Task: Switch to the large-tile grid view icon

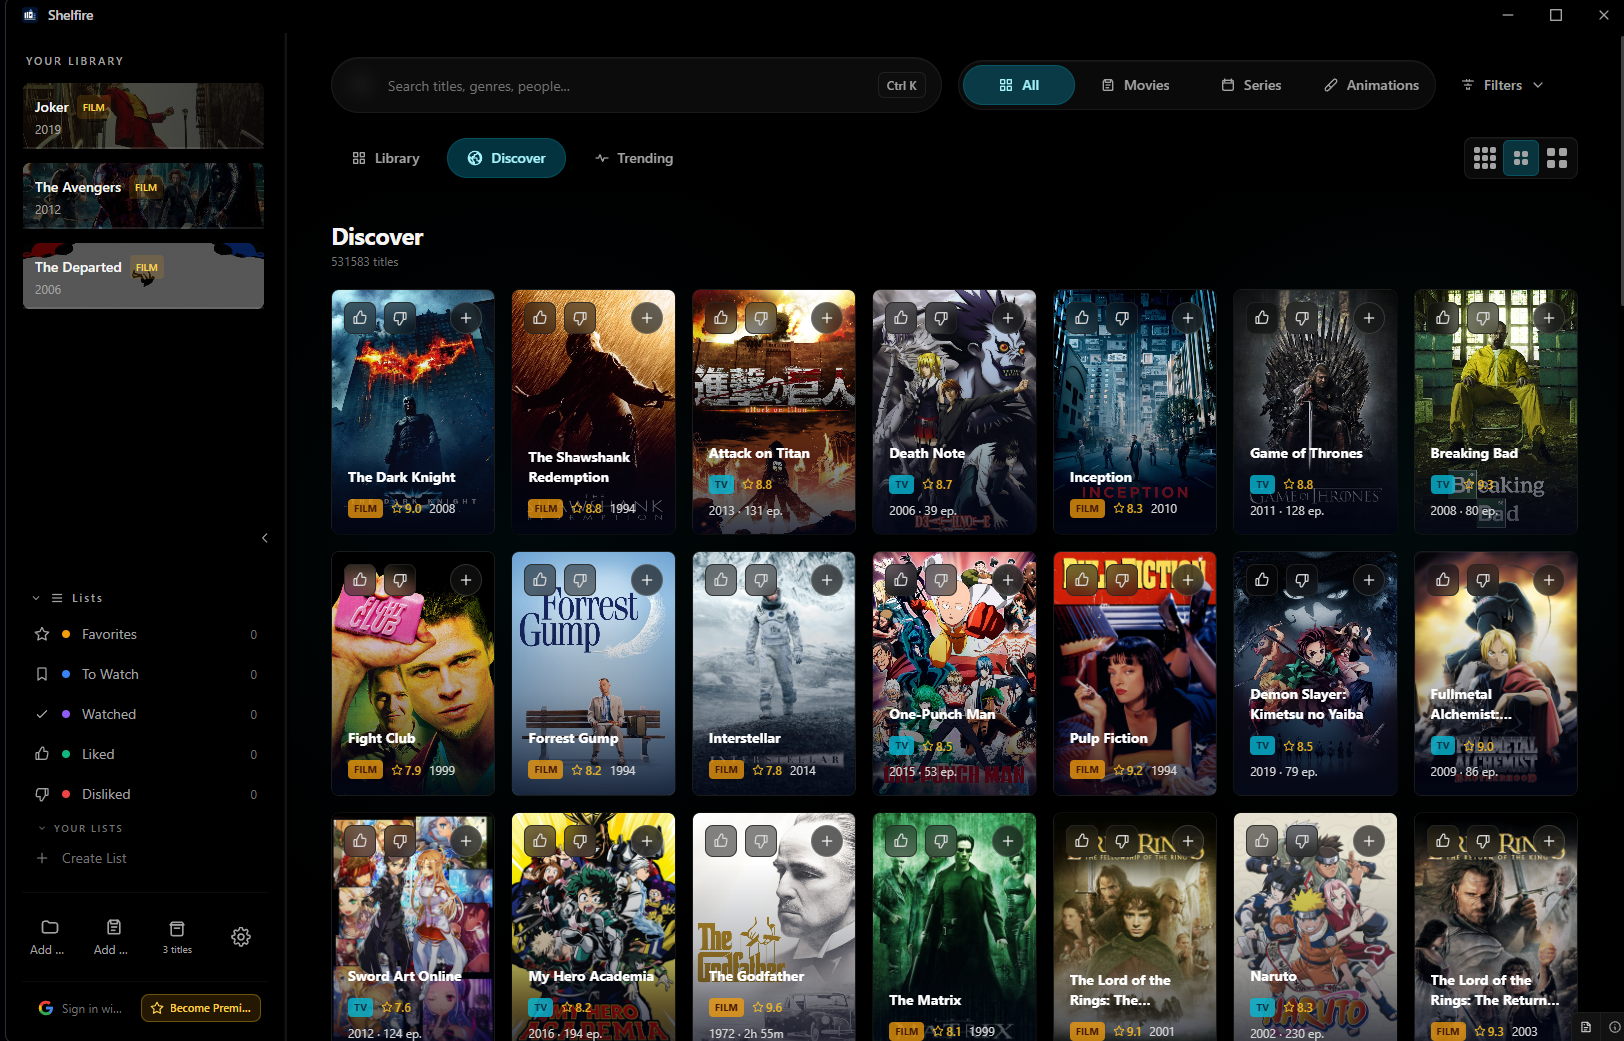Action: click(1557, 158)
